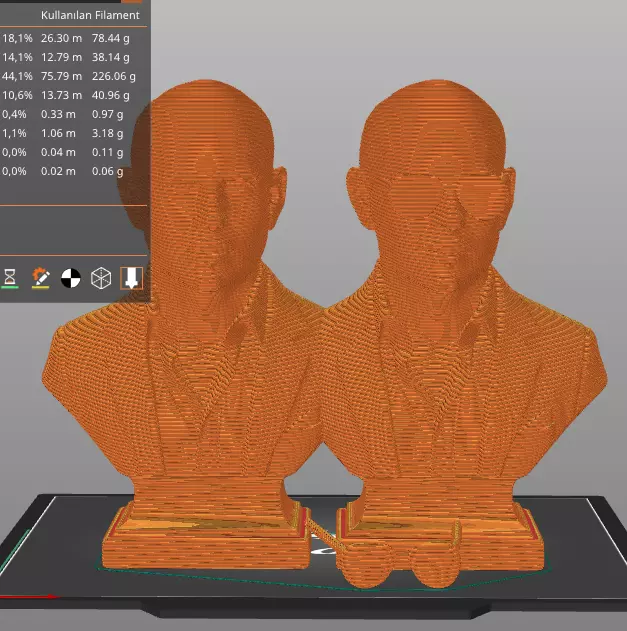Select the 78.44 g weight value

[x=111, y=38]
